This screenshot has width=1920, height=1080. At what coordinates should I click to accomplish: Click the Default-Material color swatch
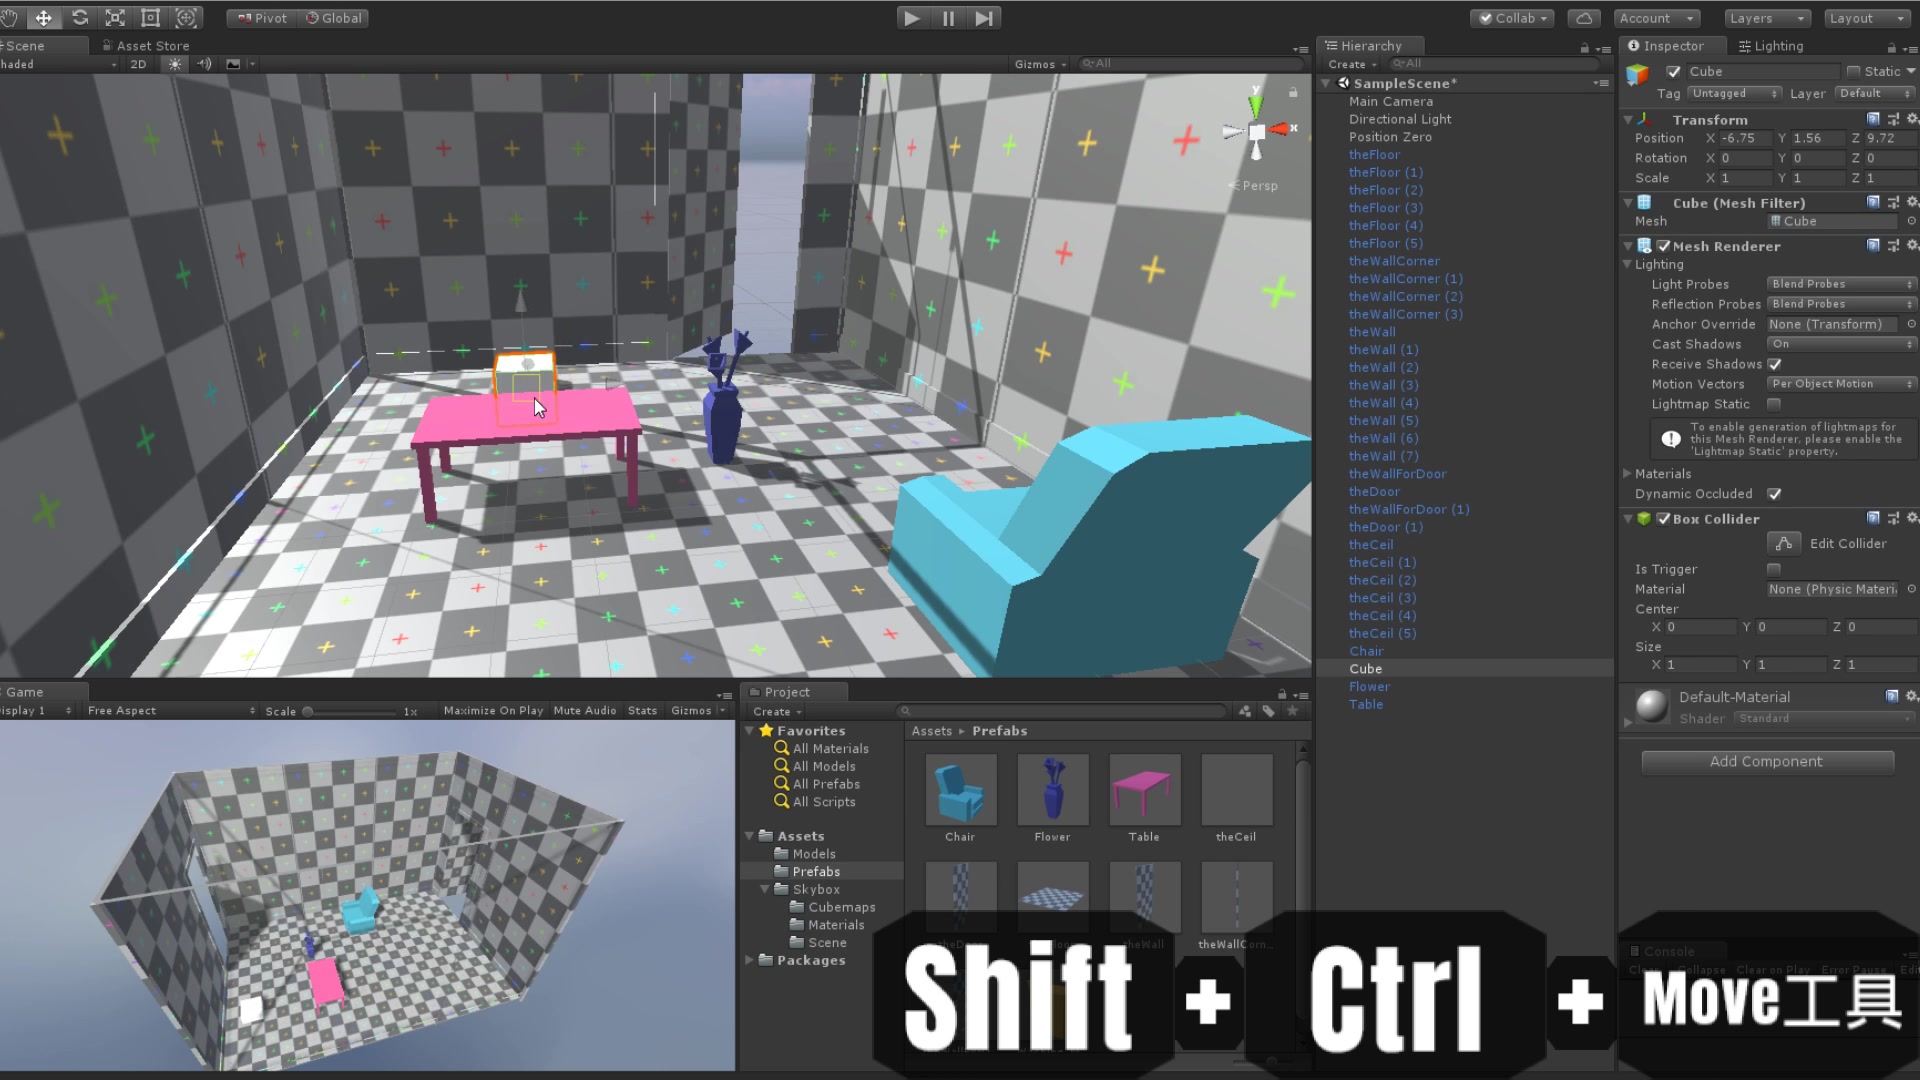[x=1650, y=704]
